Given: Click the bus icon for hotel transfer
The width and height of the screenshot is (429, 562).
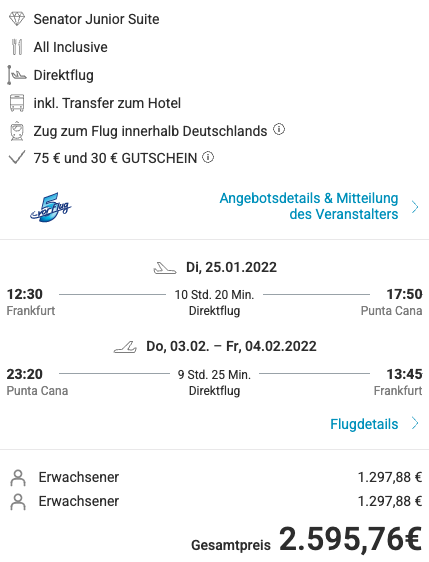Looking at the screenshot, I should point(17,103).
